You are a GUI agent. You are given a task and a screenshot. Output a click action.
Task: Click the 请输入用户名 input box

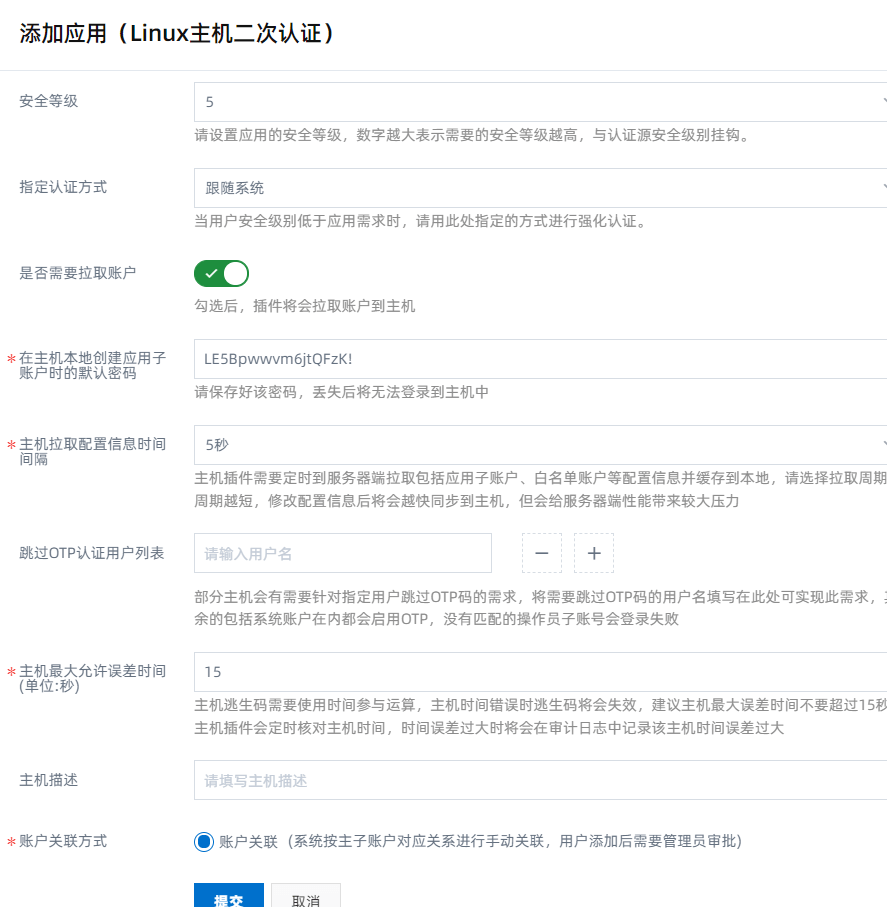(x=343, y=553)
